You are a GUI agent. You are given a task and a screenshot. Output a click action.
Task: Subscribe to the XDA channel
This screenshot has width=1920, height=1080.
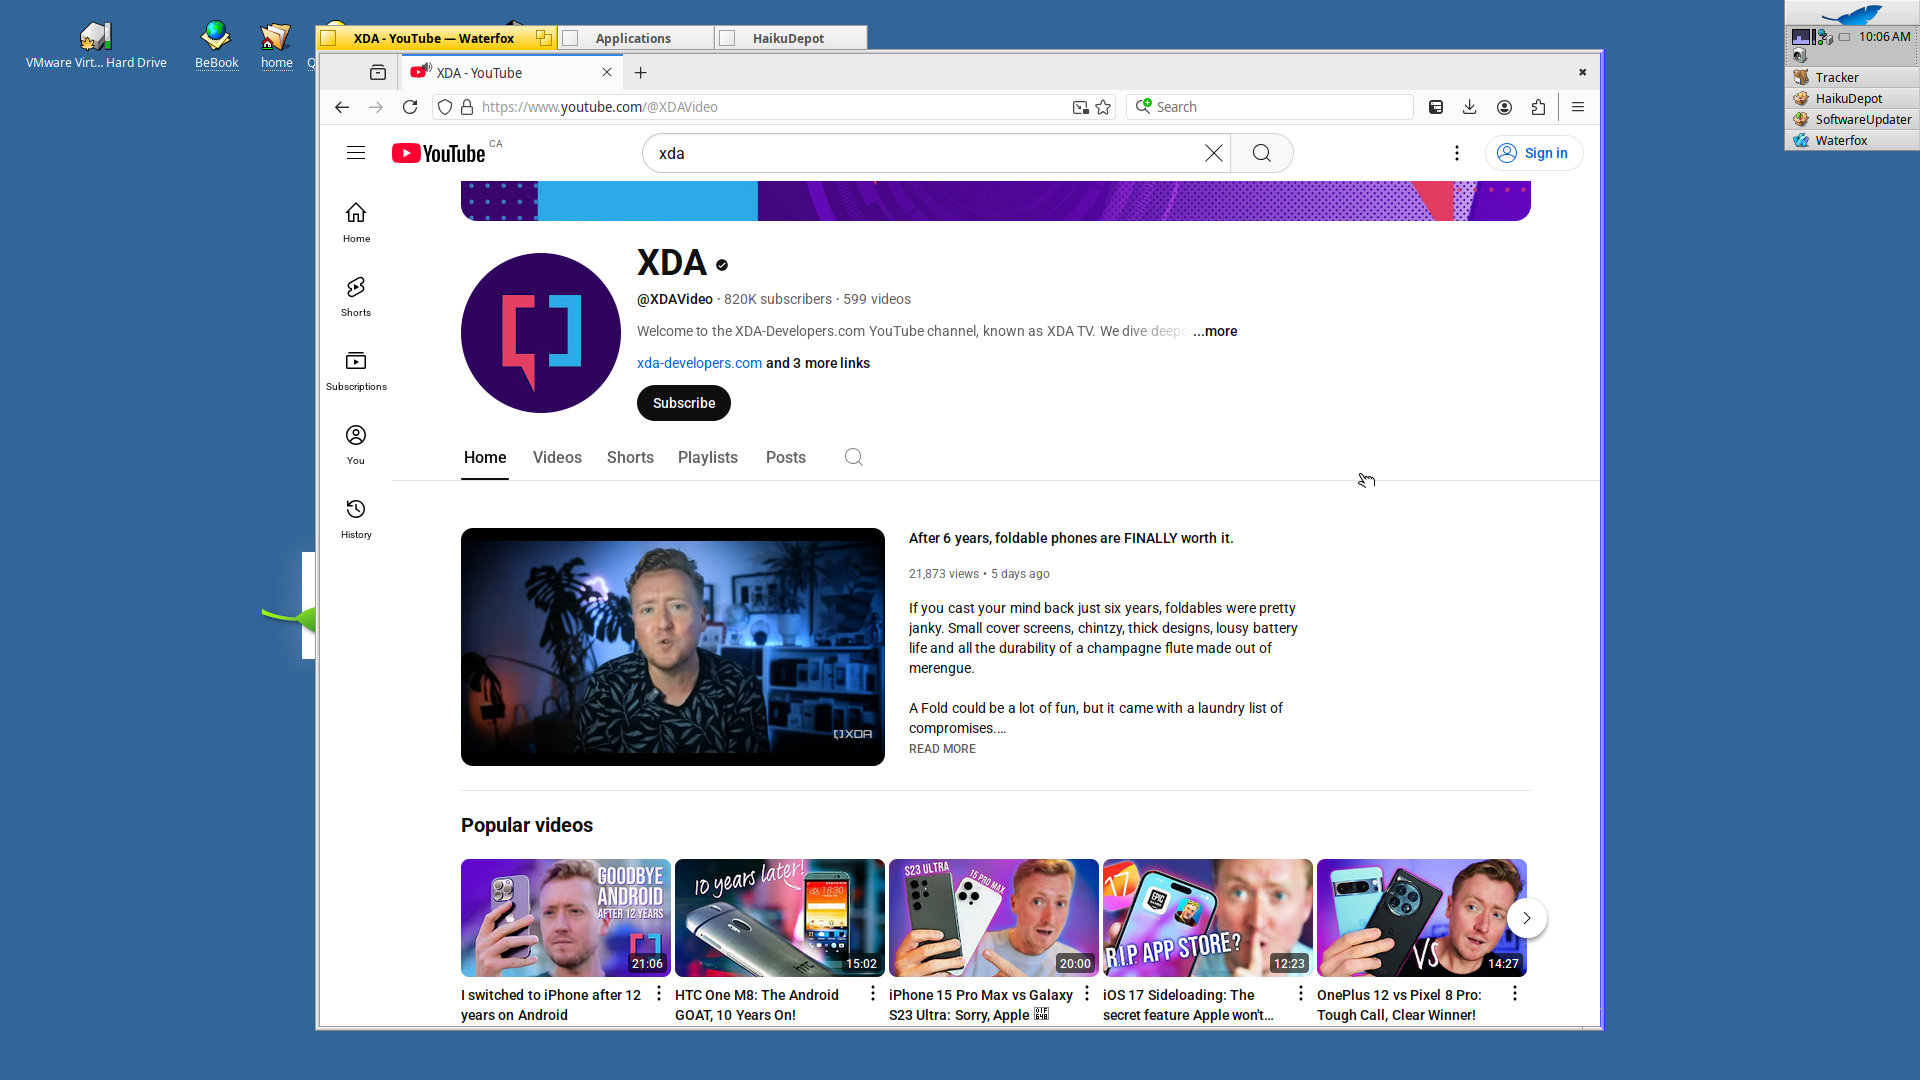point(684,403)
